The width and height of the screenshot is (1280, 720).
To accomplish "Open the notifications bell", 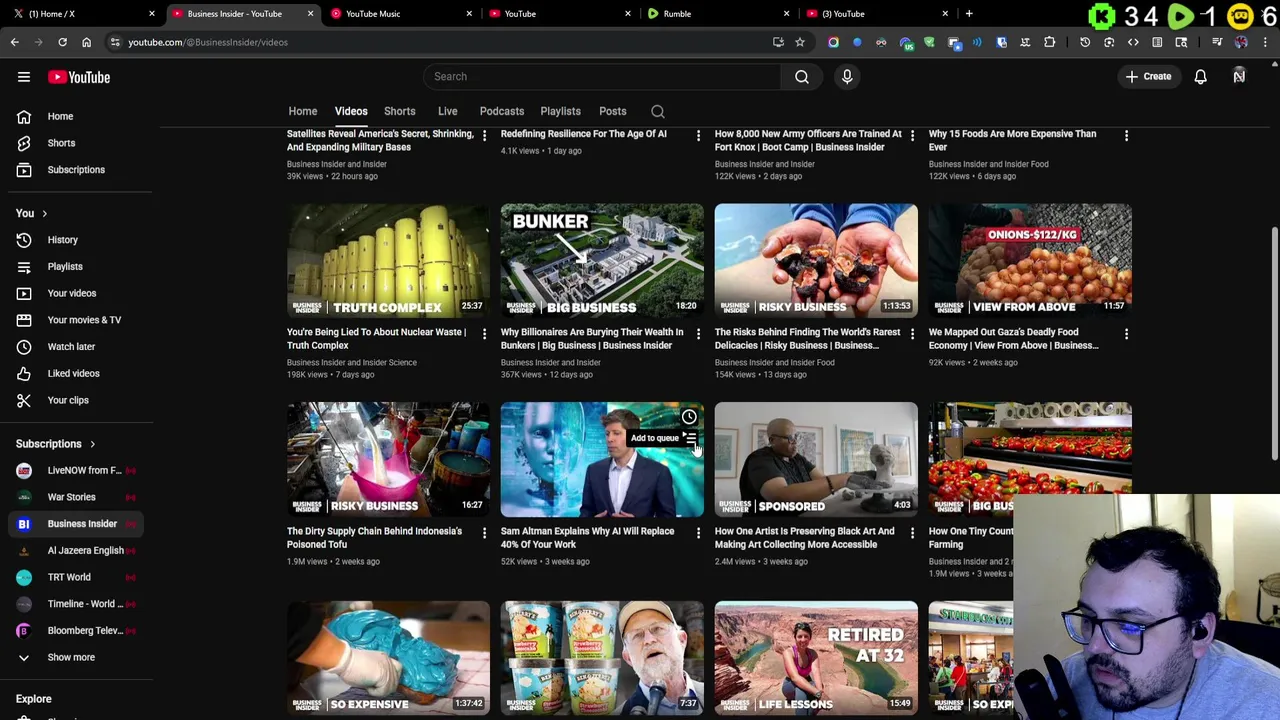I will click(x=1200, y=77).
